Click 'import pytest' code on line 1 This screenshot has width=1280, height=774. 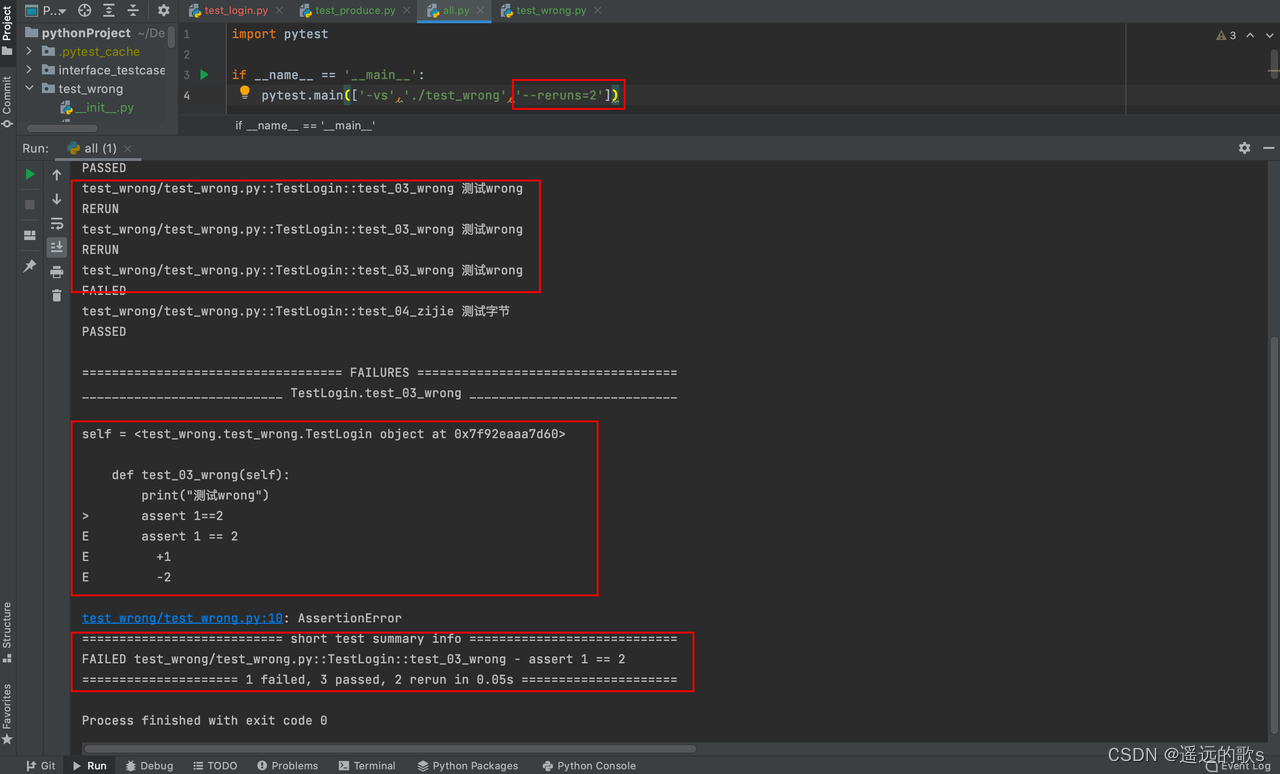280,34
